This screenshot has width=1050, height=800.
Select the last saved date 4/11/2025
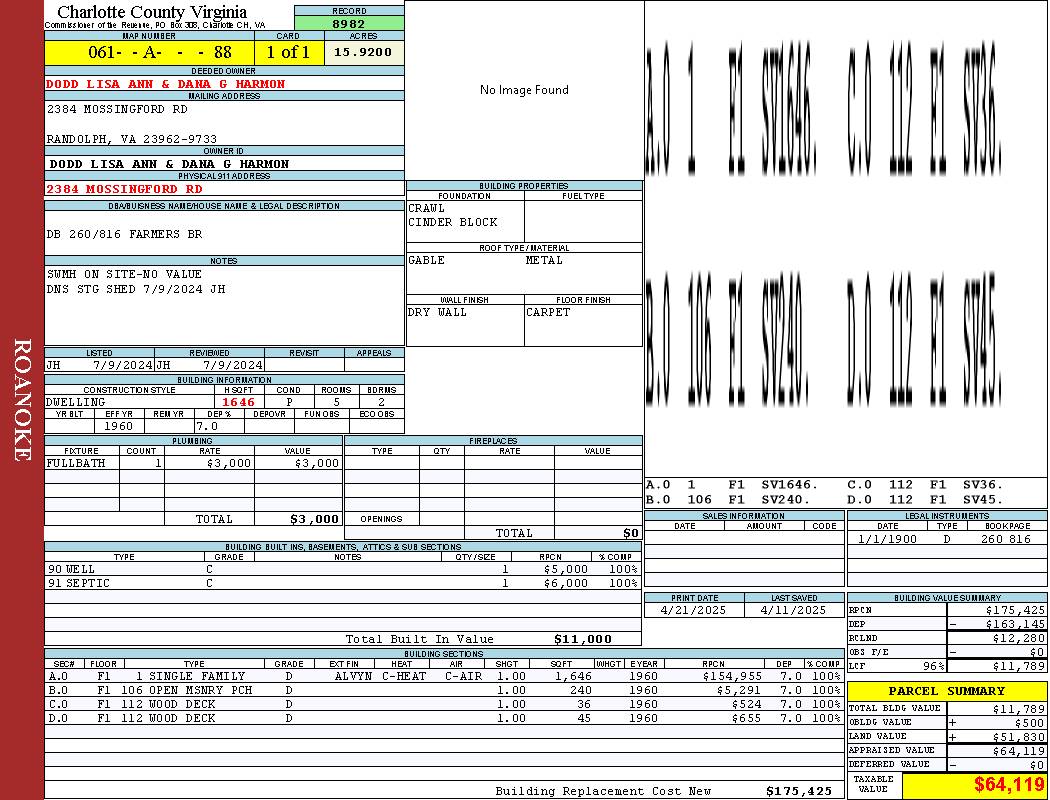point(794,611)
